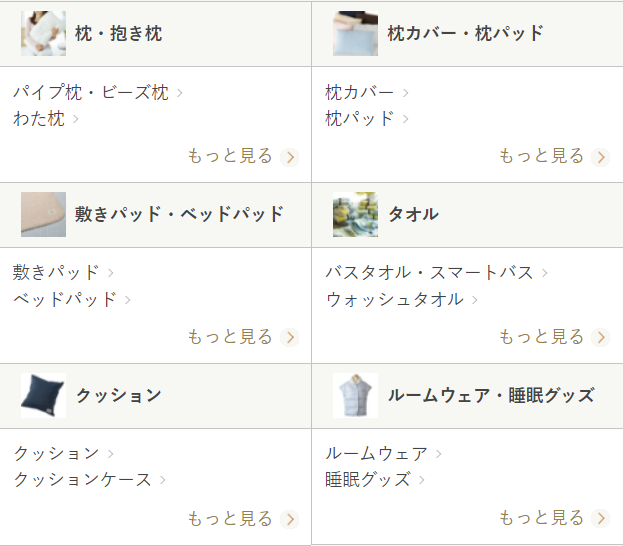Click the roomwear vest thumbnail image
This screenshot has width=623, height=546.
pos(355,395)
